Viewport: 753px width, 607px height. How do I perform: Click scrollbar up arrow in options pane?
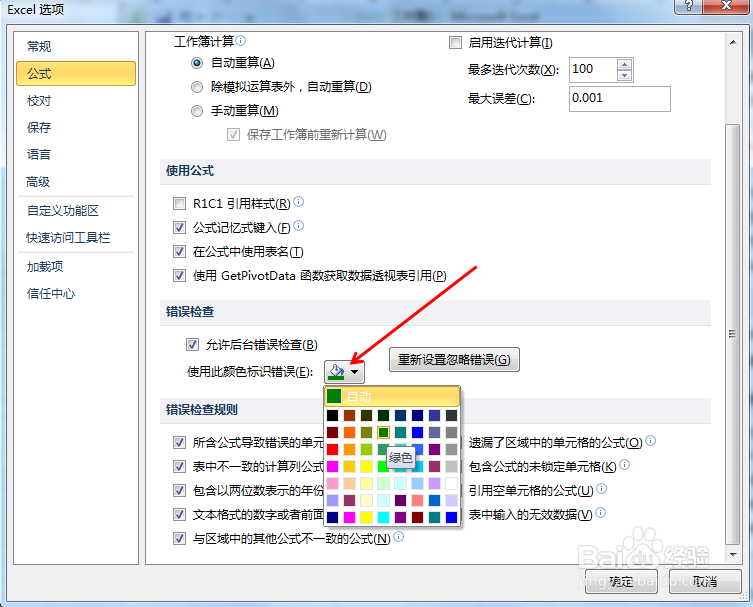[733, 42]
